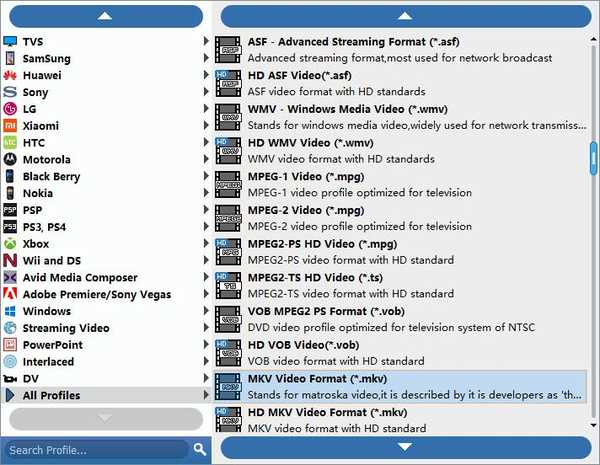Click the DV camcorder icon
This screenshot has width=600, height=465.
(x=10, y=379)
